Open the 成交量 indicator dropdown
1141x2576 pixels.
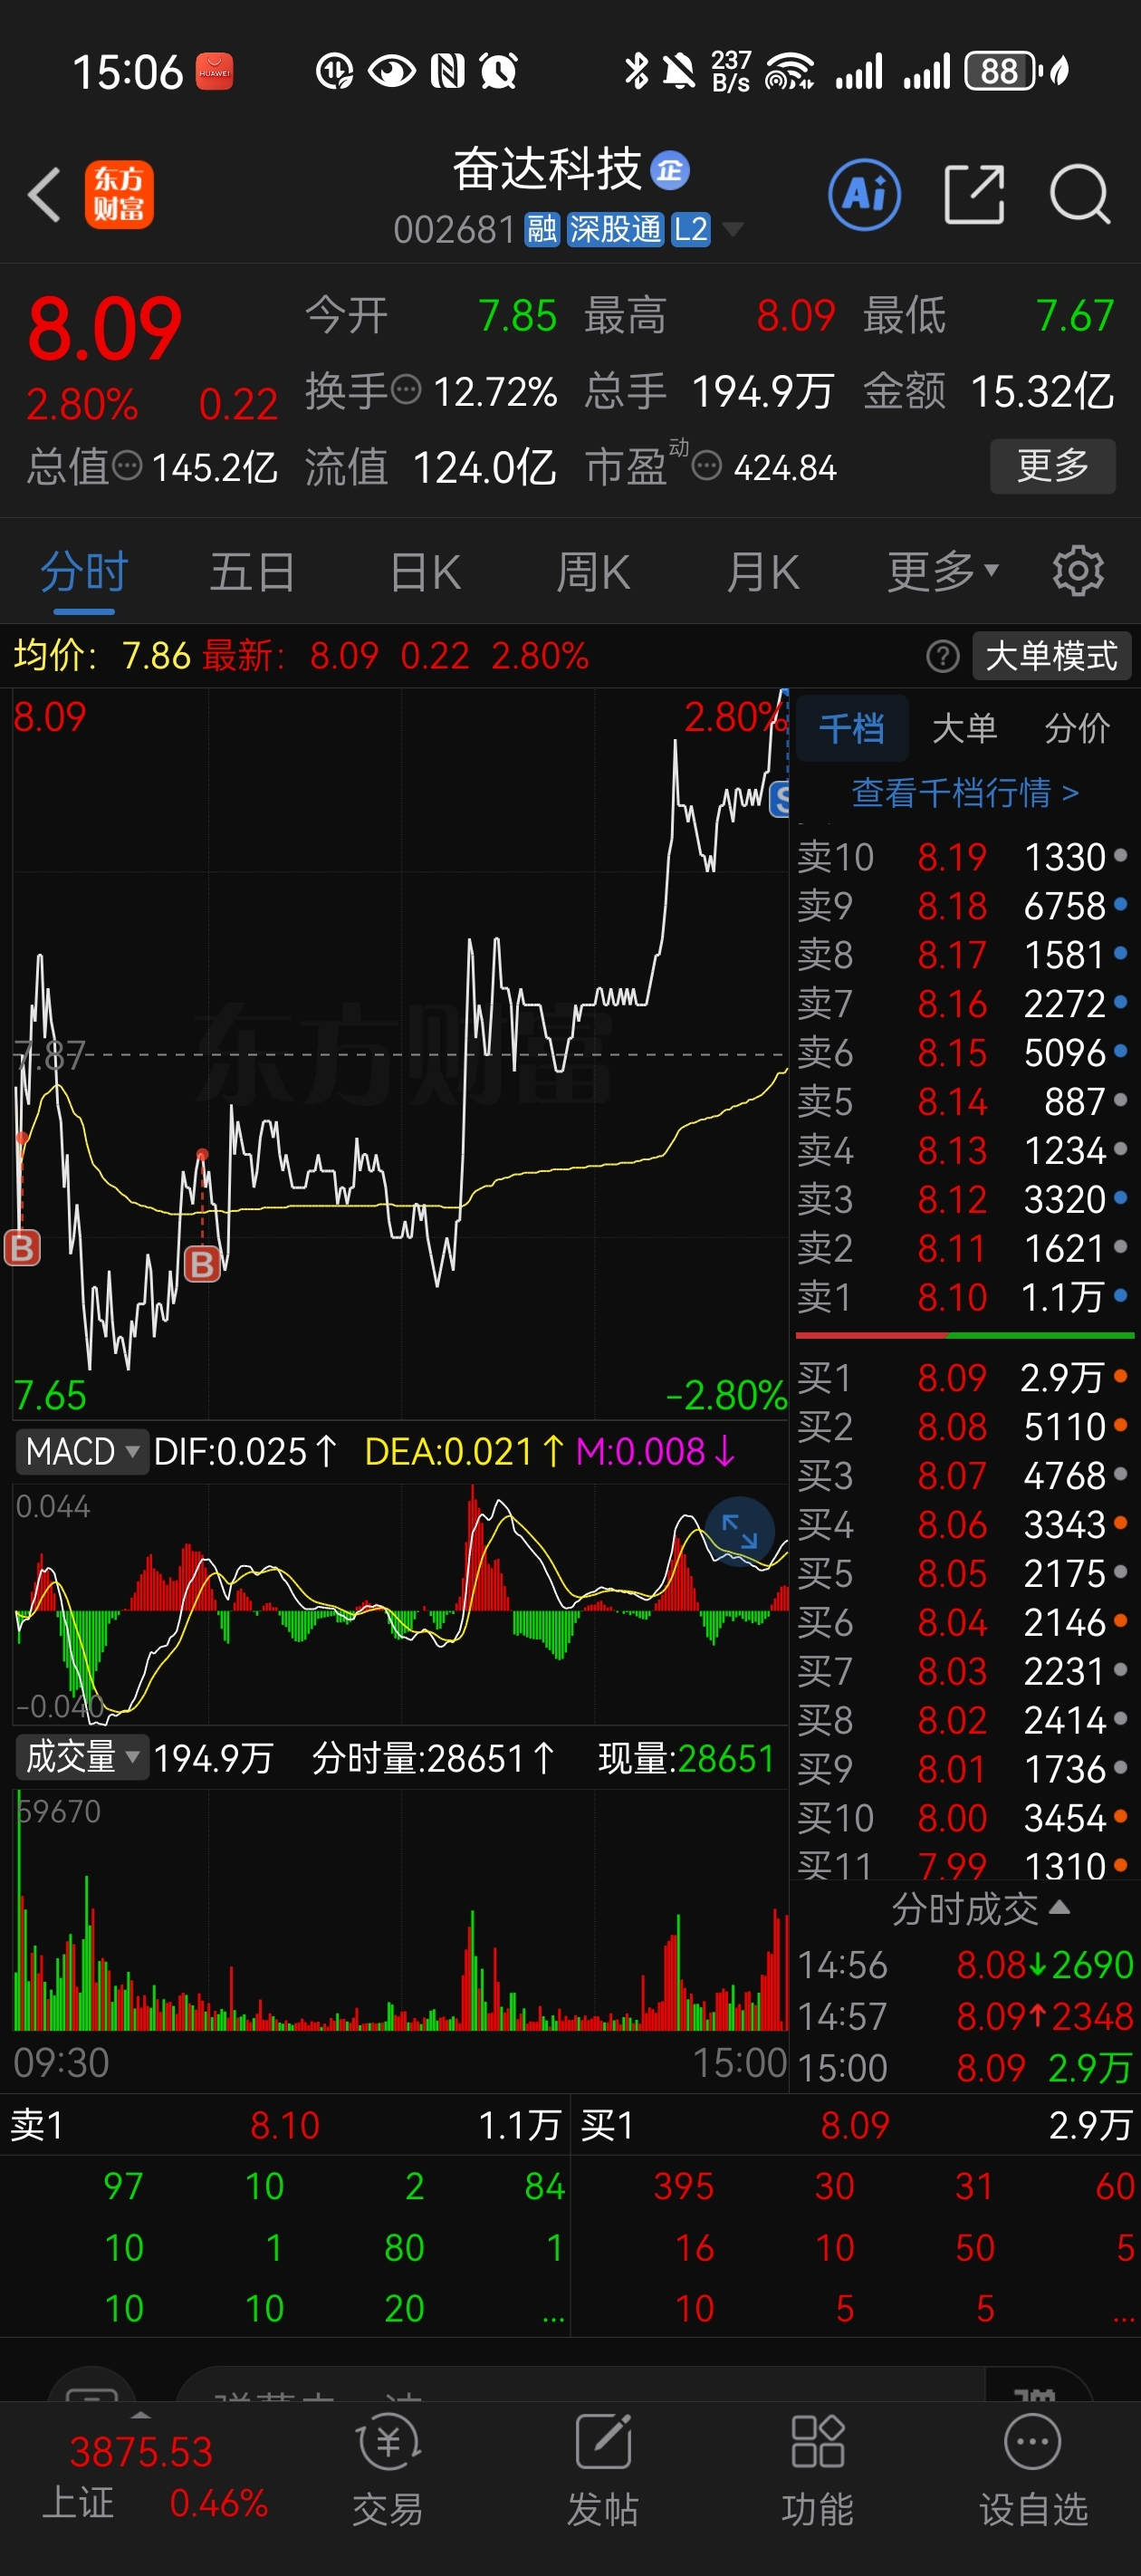[x=82, y=1757]
